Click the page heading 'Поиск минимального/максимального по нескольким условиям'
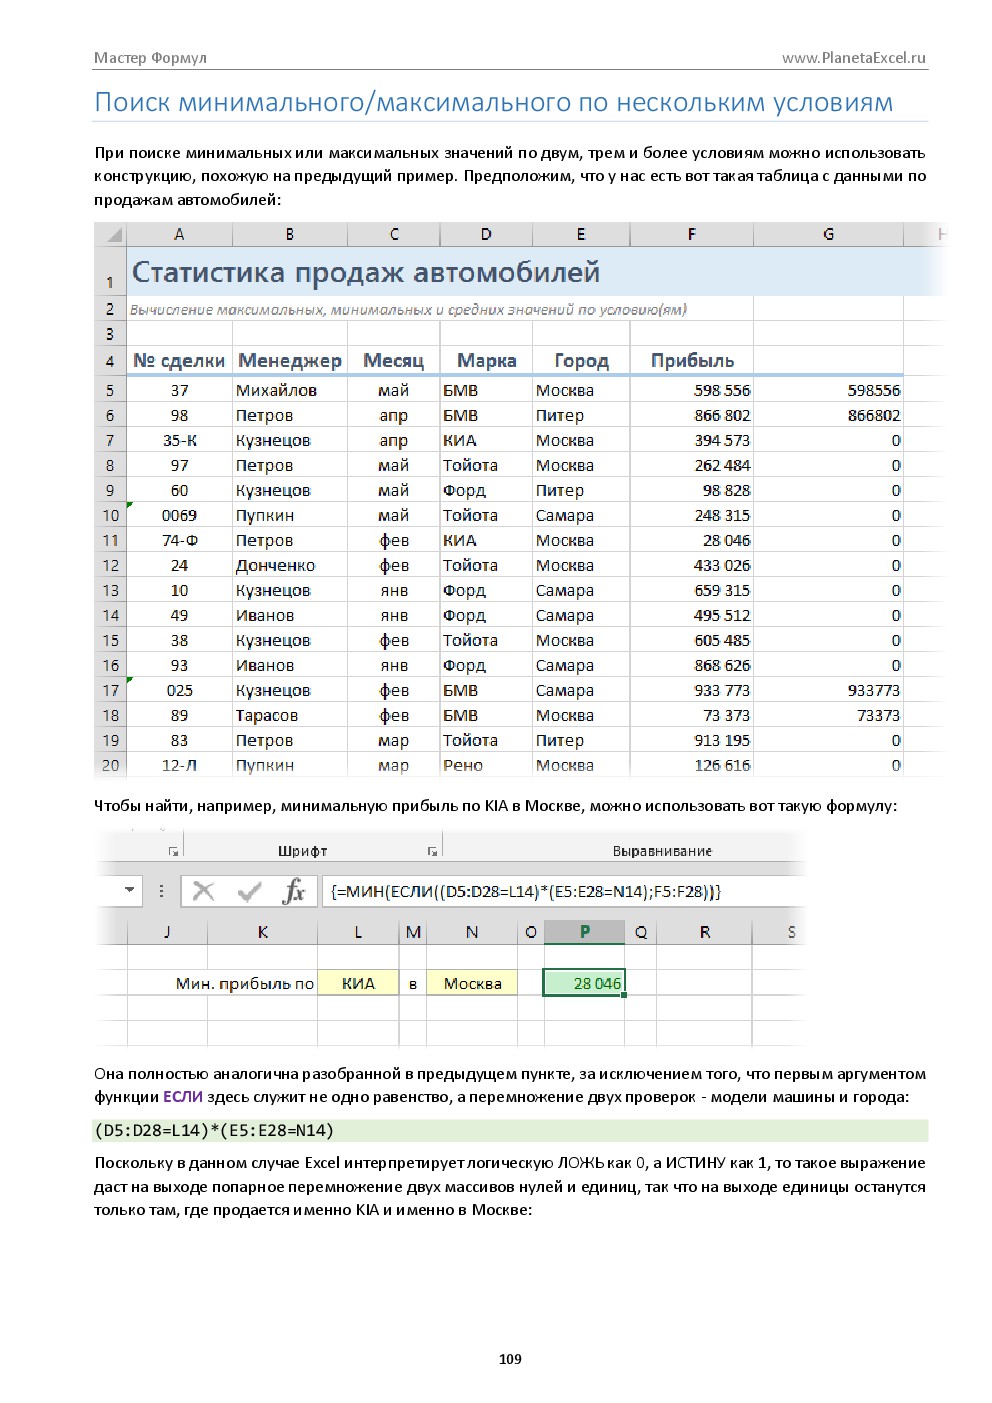The height and width of the screenshot is (1403, 992). [493, 102]
